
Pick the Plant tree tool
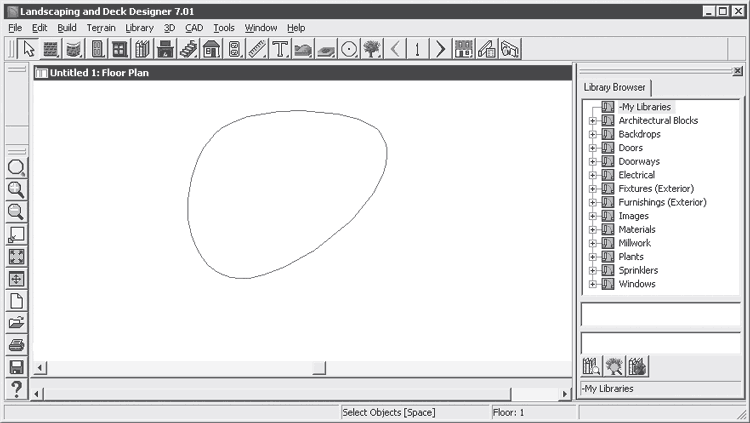point(372,49)
